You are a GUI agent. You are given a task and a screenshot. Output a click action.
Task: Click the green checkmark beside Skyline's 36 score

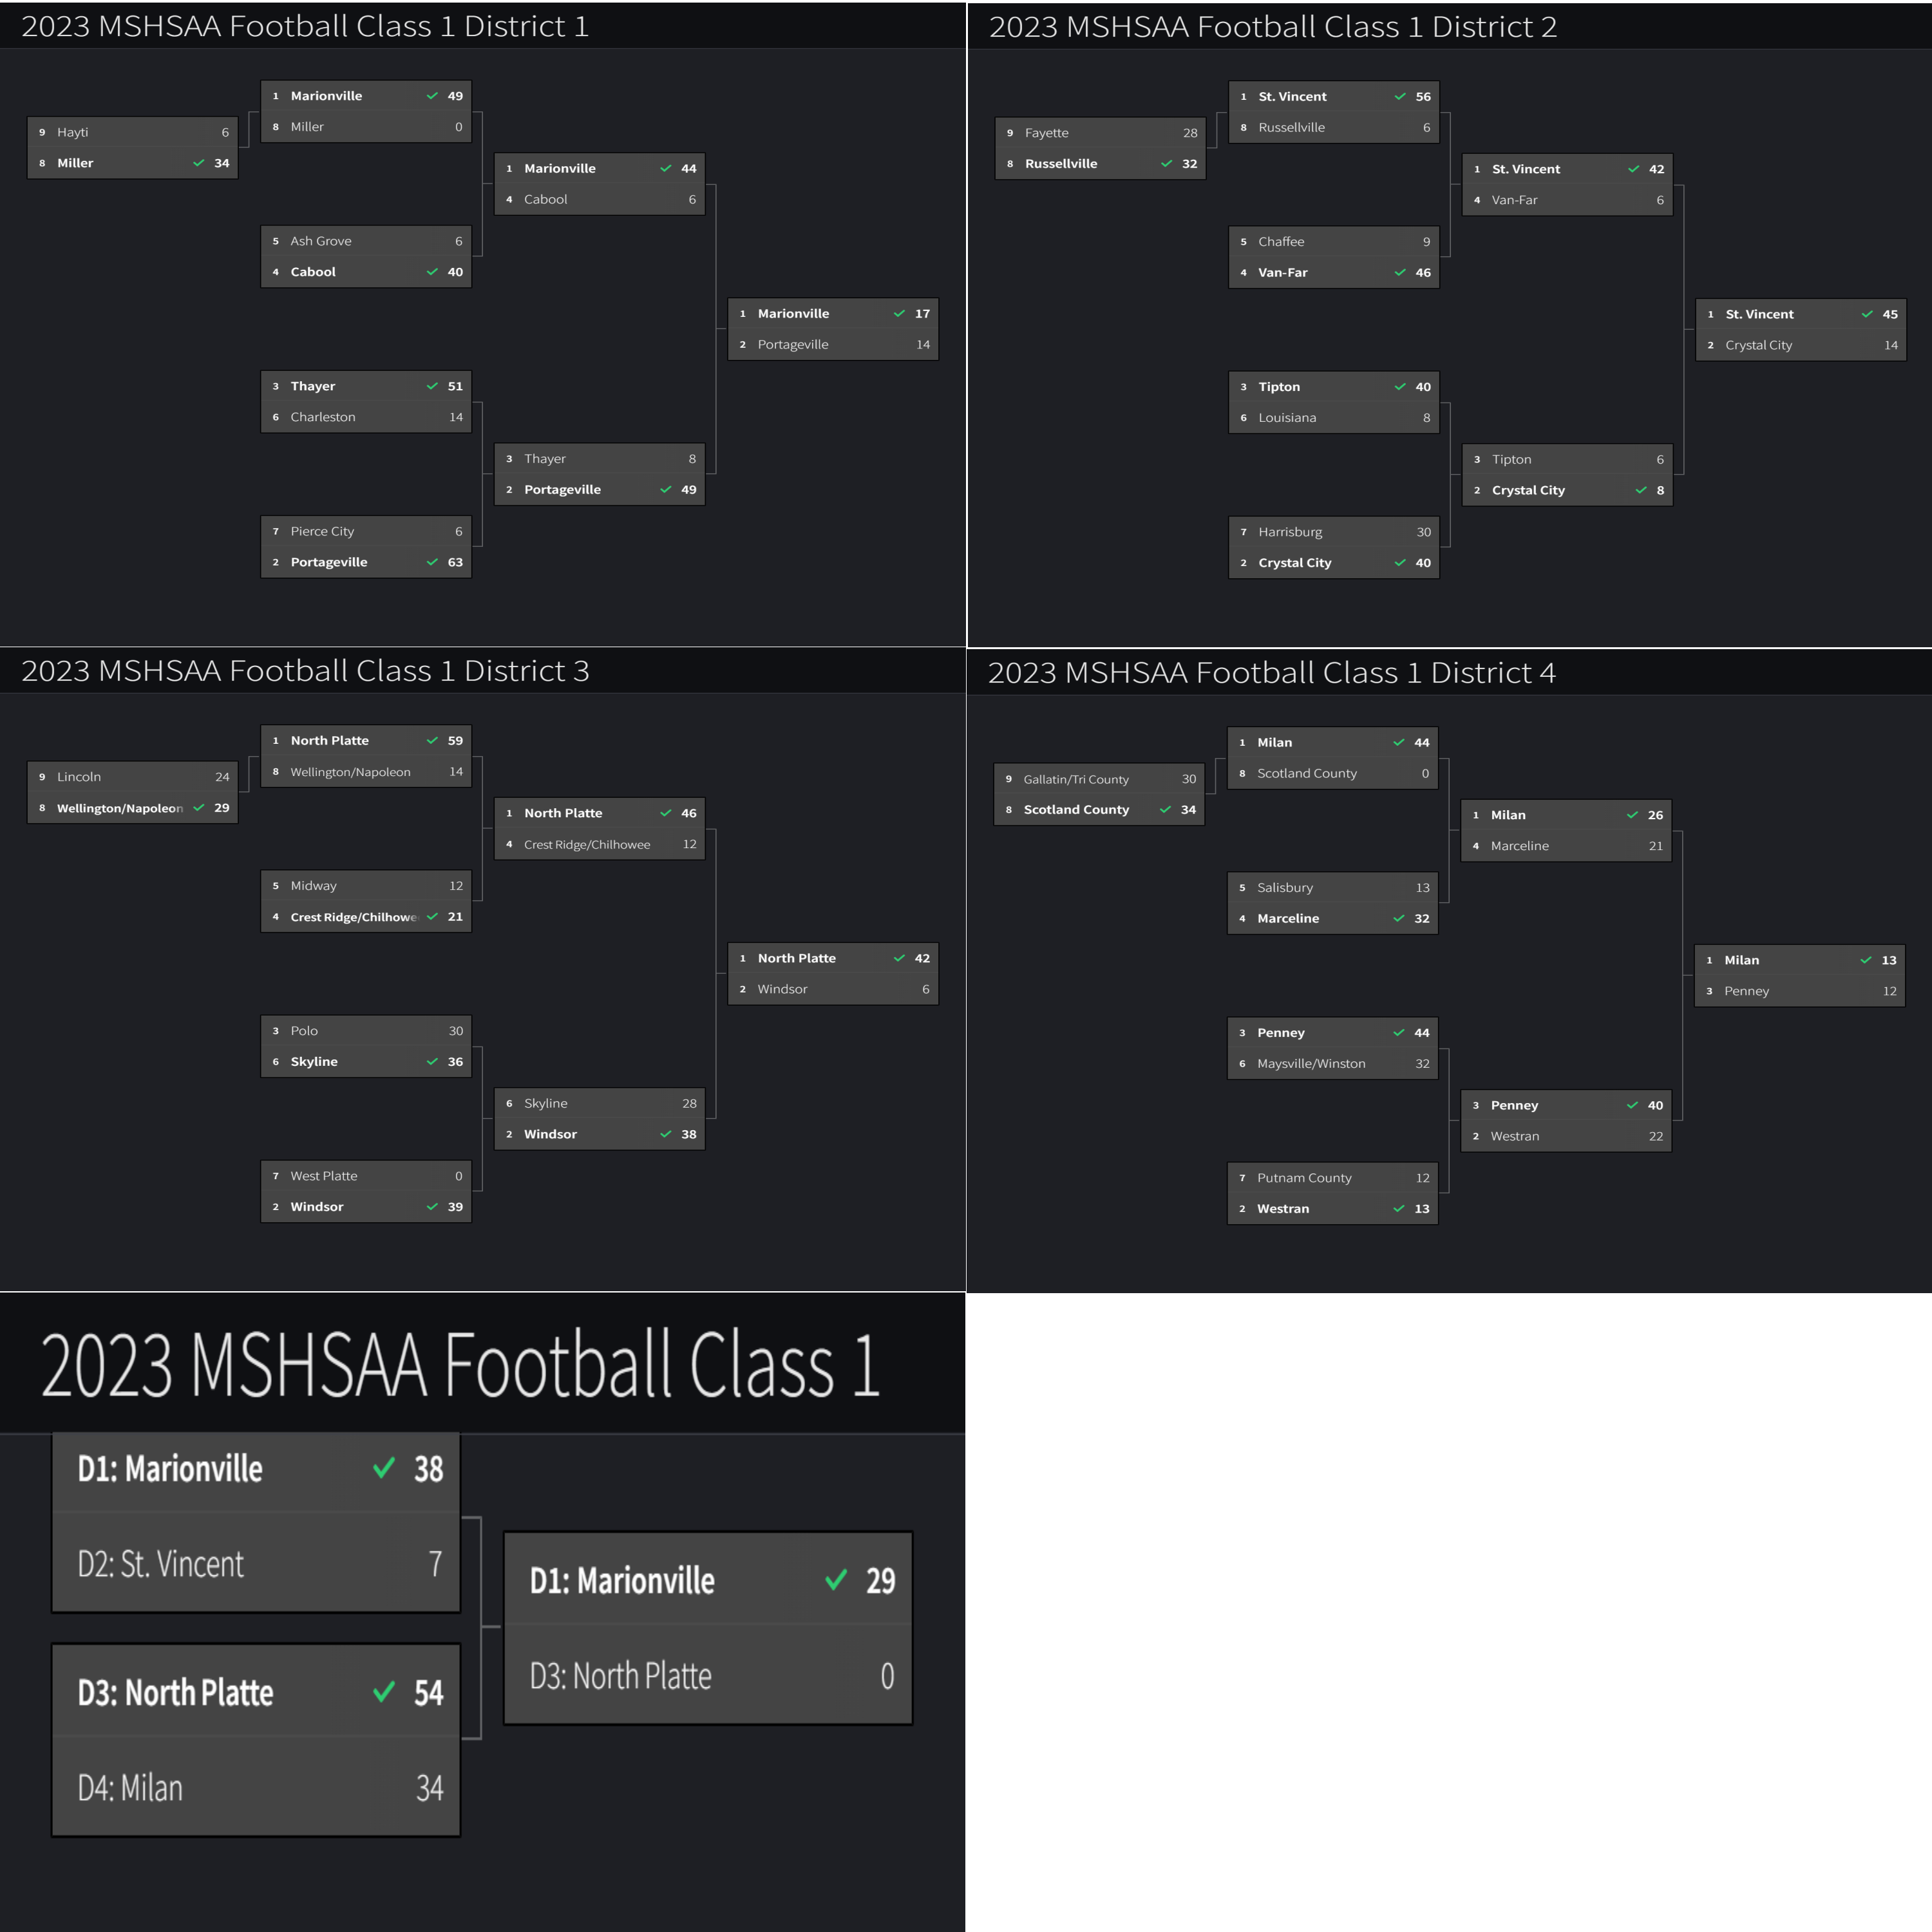click(x=432, y=1062)
